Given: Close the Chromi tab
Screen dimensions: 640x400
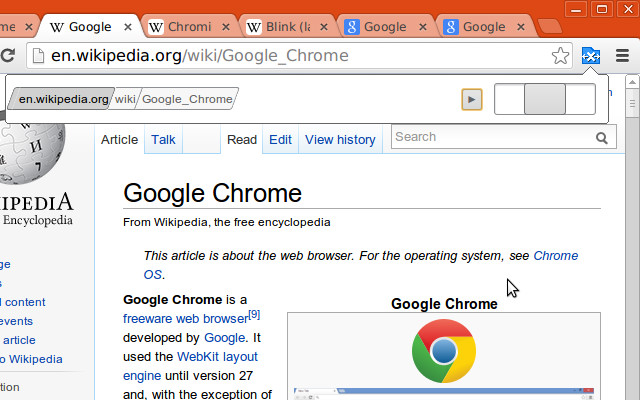Looking at the screenshot, I should 226,27.
